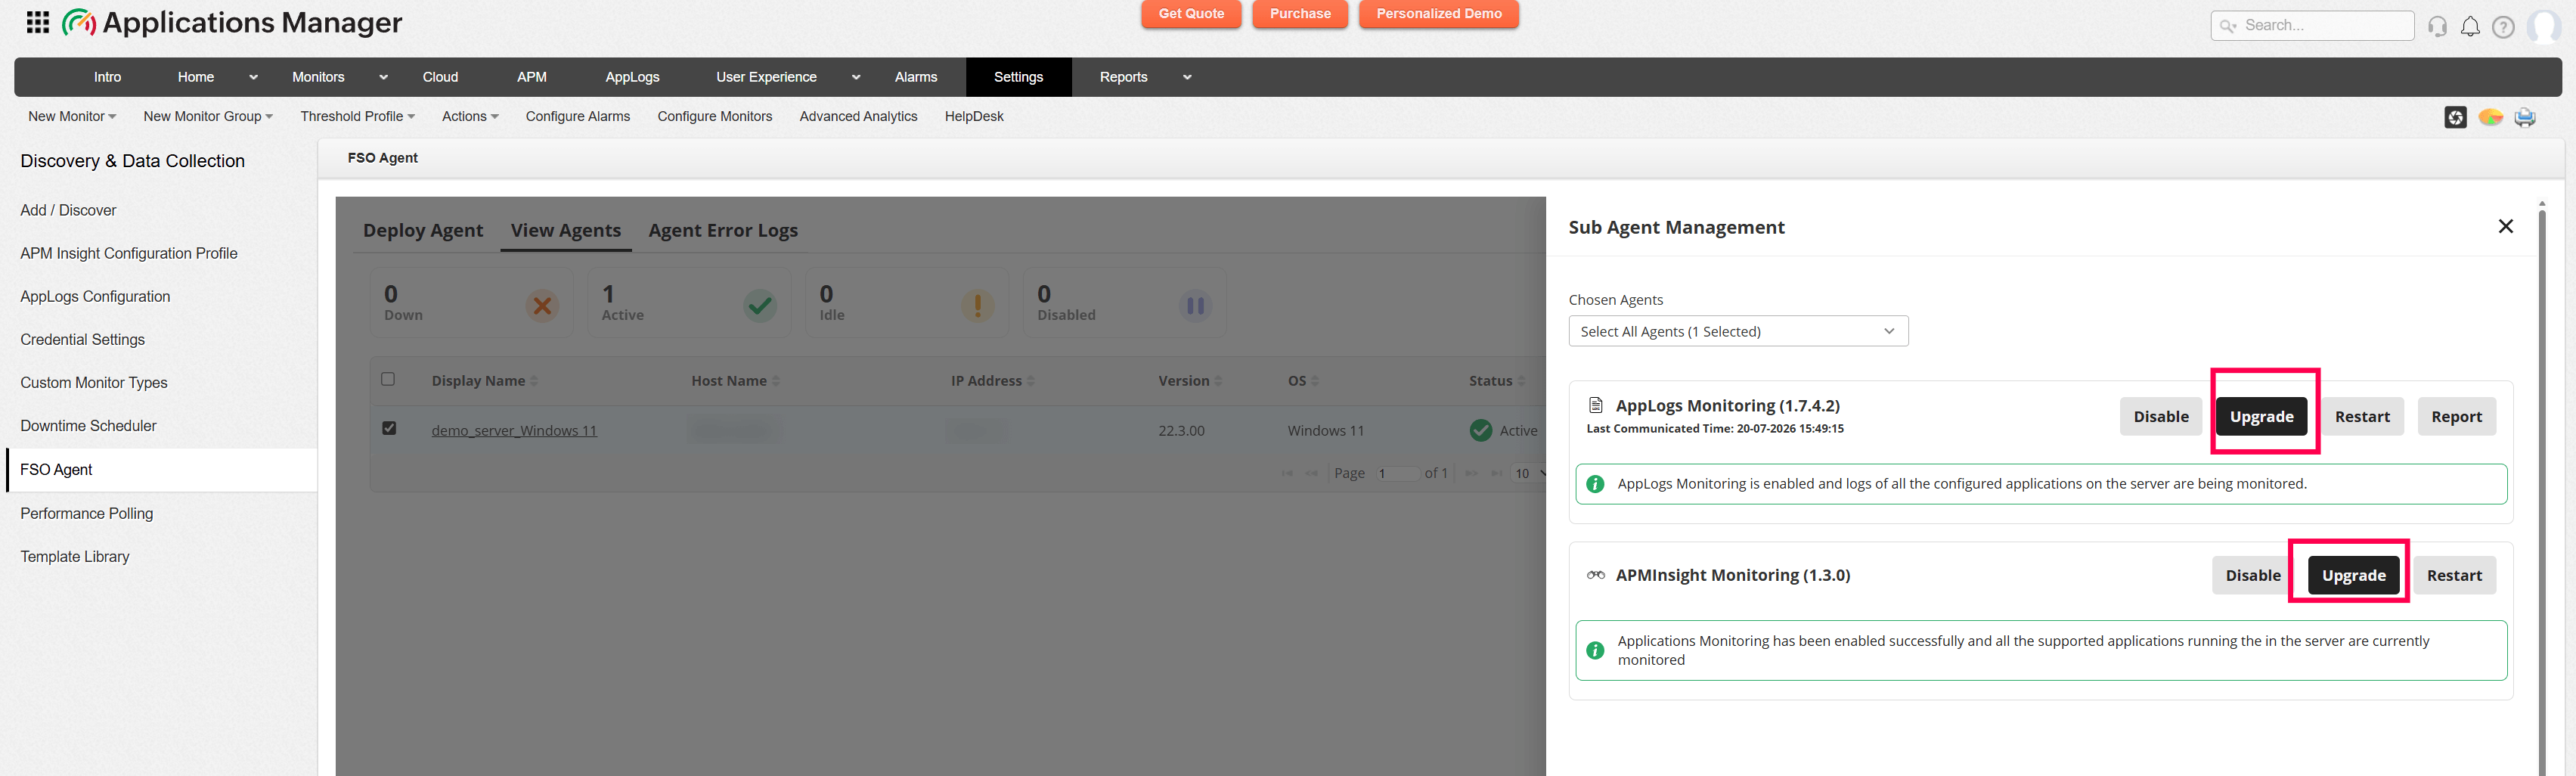Click the AppLogs Monitoring document icon
Screen dimensions: 2576x776
click(x=1596, y=405)
